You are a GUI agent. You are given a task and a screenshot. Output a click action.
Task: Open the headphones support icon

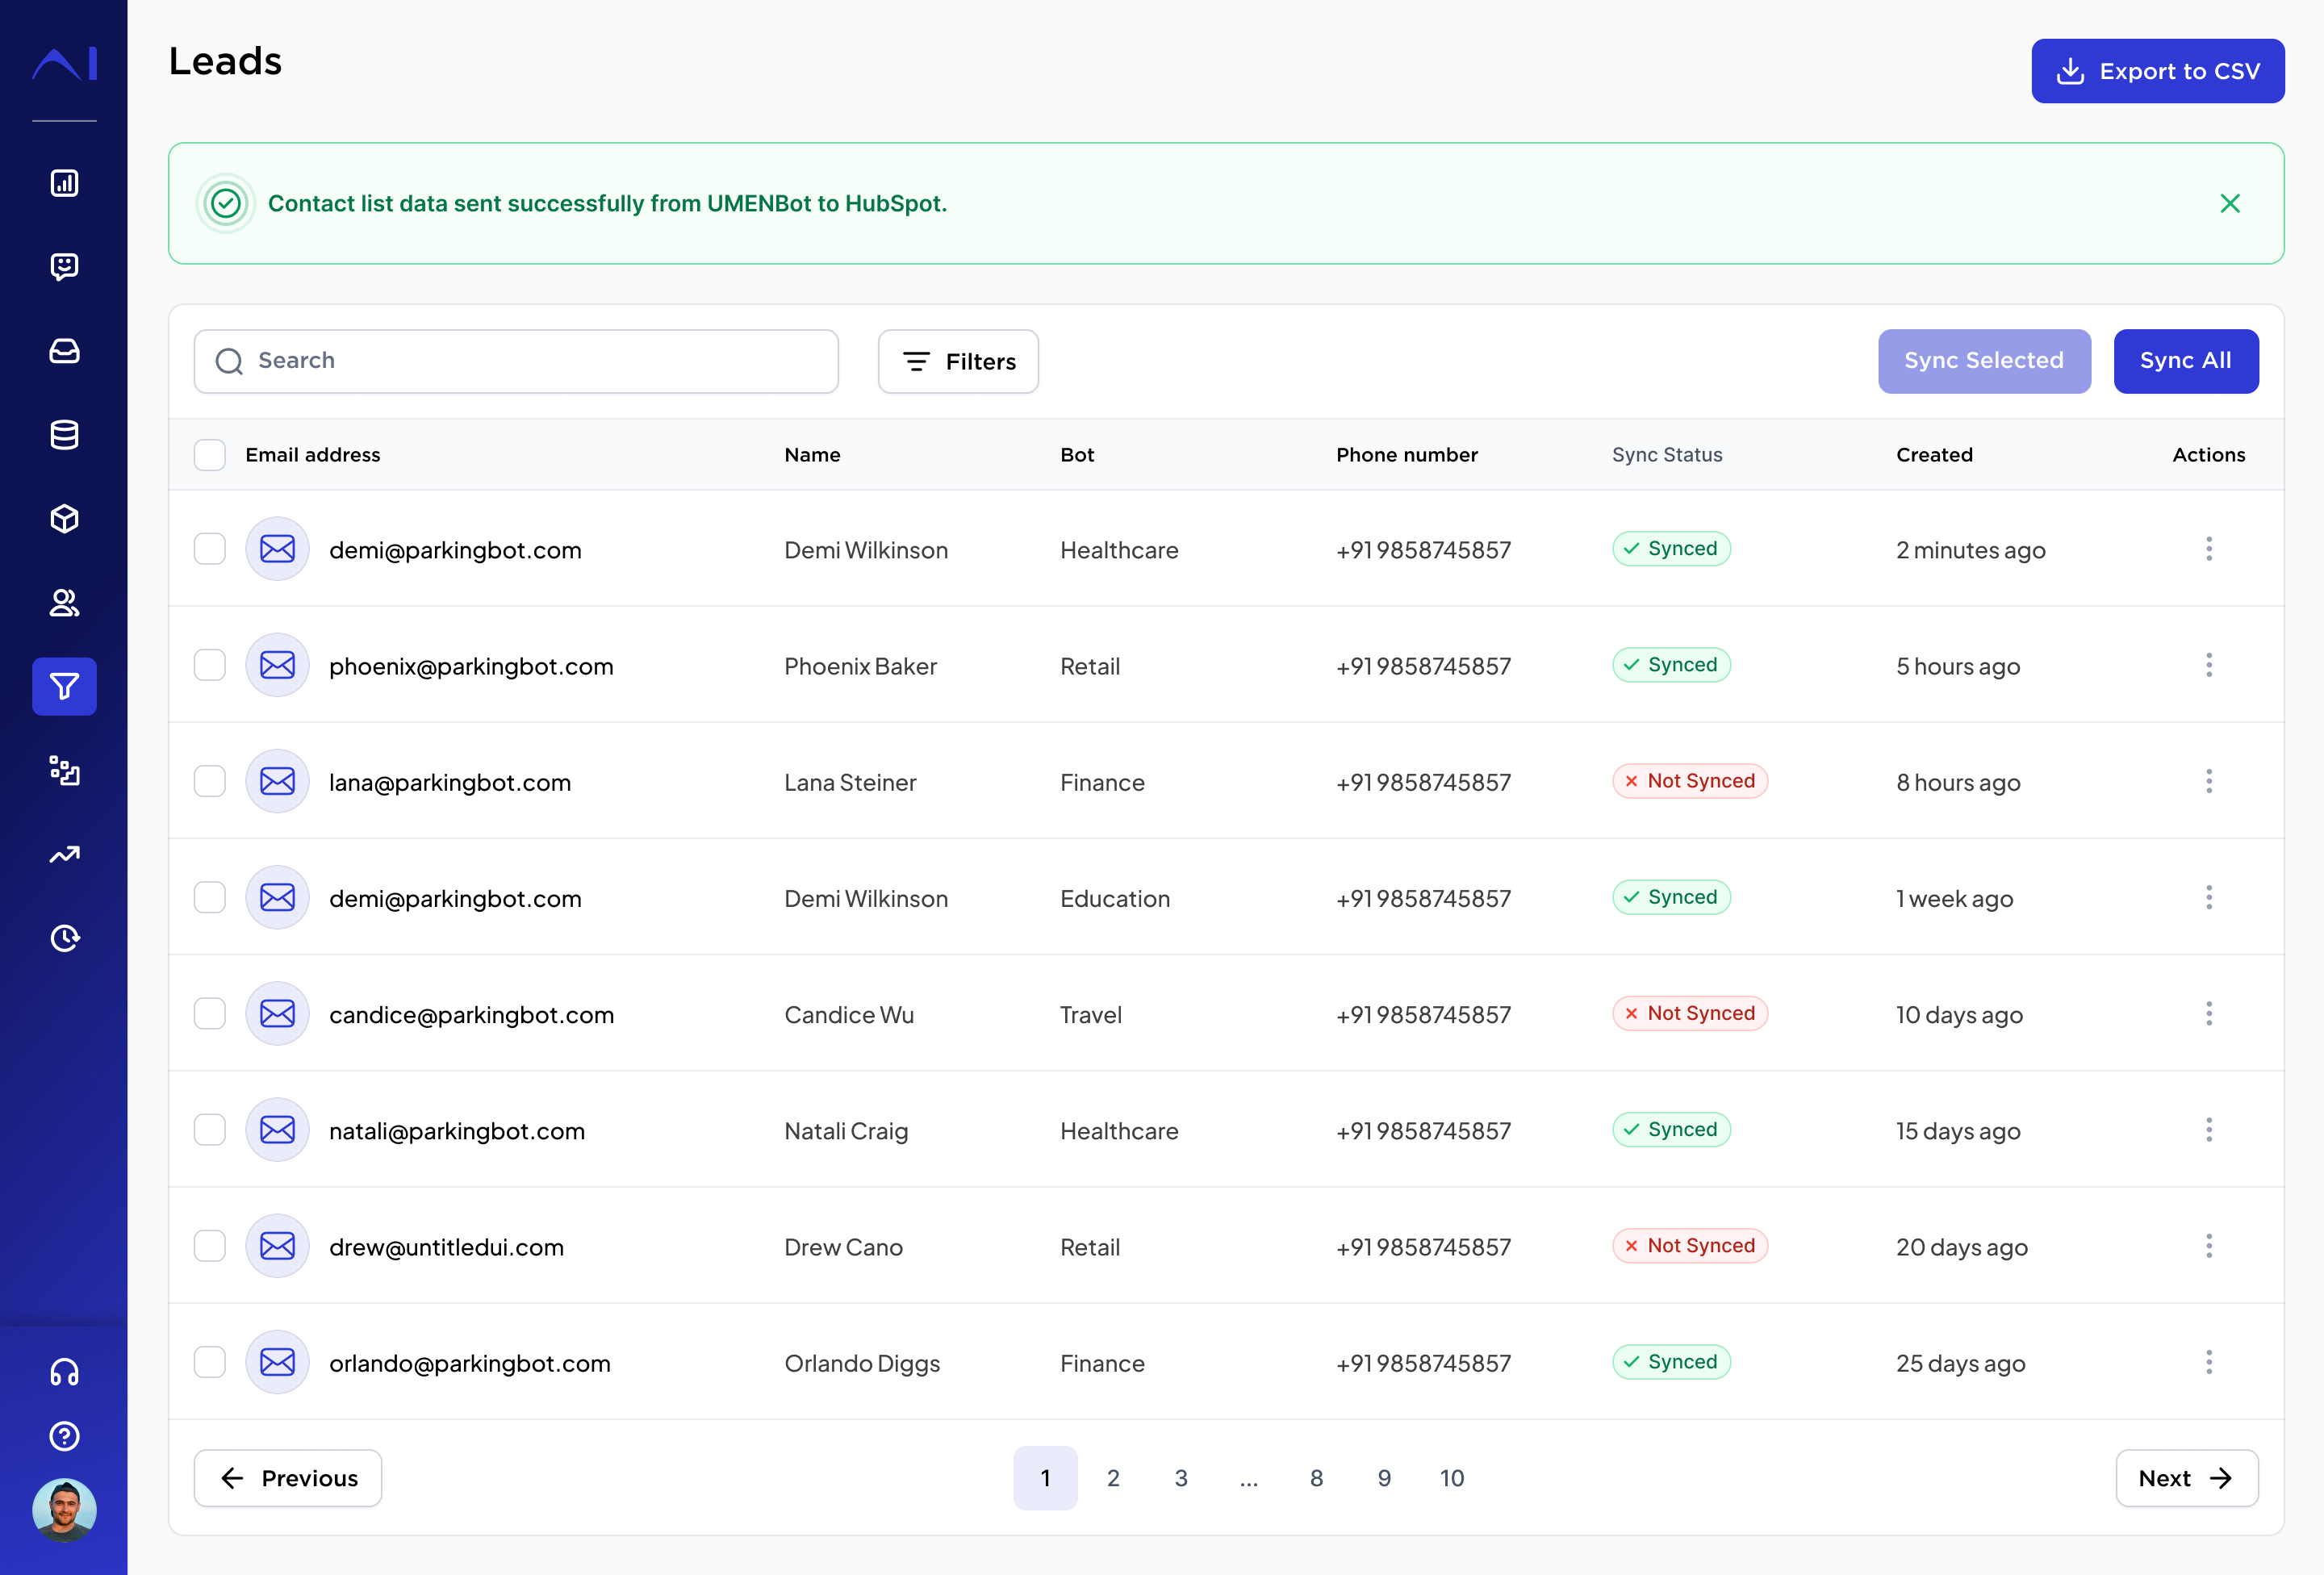[64, 1372]
